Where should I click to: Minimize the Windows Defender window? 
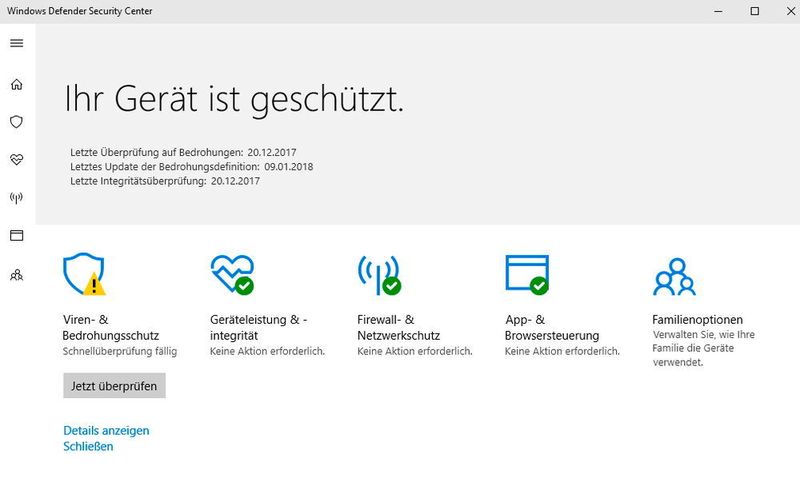coord(718,11)
